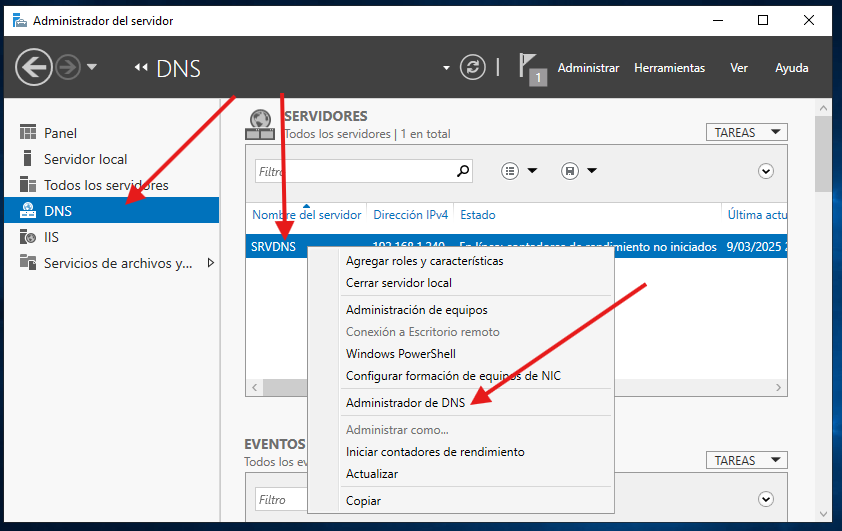
Task: Click the file services icon
Action: pyautogui.click(x=27, y=262)
